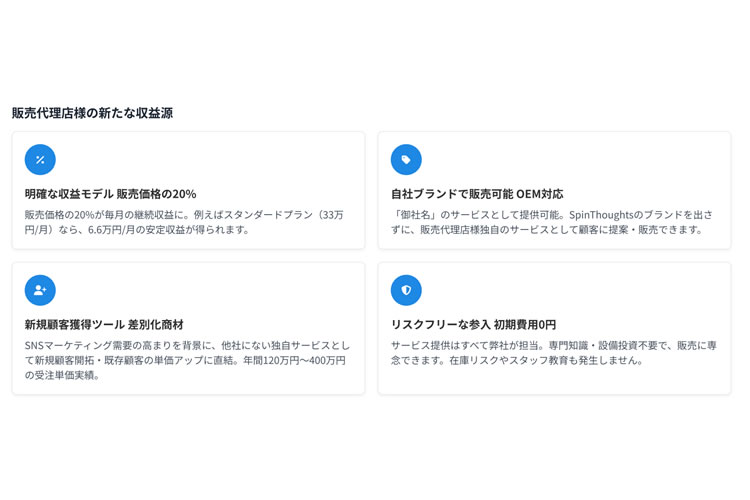Click the price tag icon for OEM対応

point(406,160)
